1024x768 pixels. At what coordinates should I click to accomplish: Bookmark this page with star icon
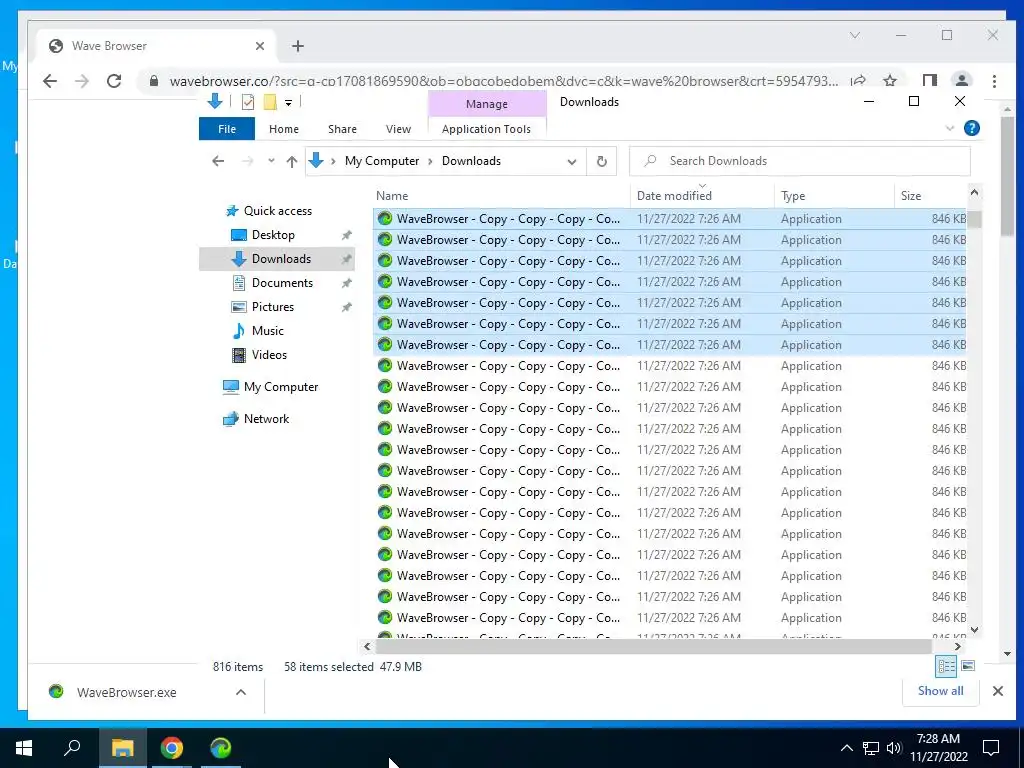(x=889, y=81)
